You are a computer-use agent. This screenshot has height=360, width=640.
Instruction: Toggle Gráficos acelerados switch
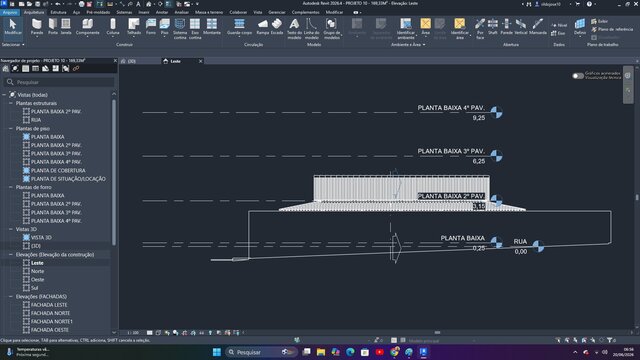pyautogui.click(x=578, y=76)
